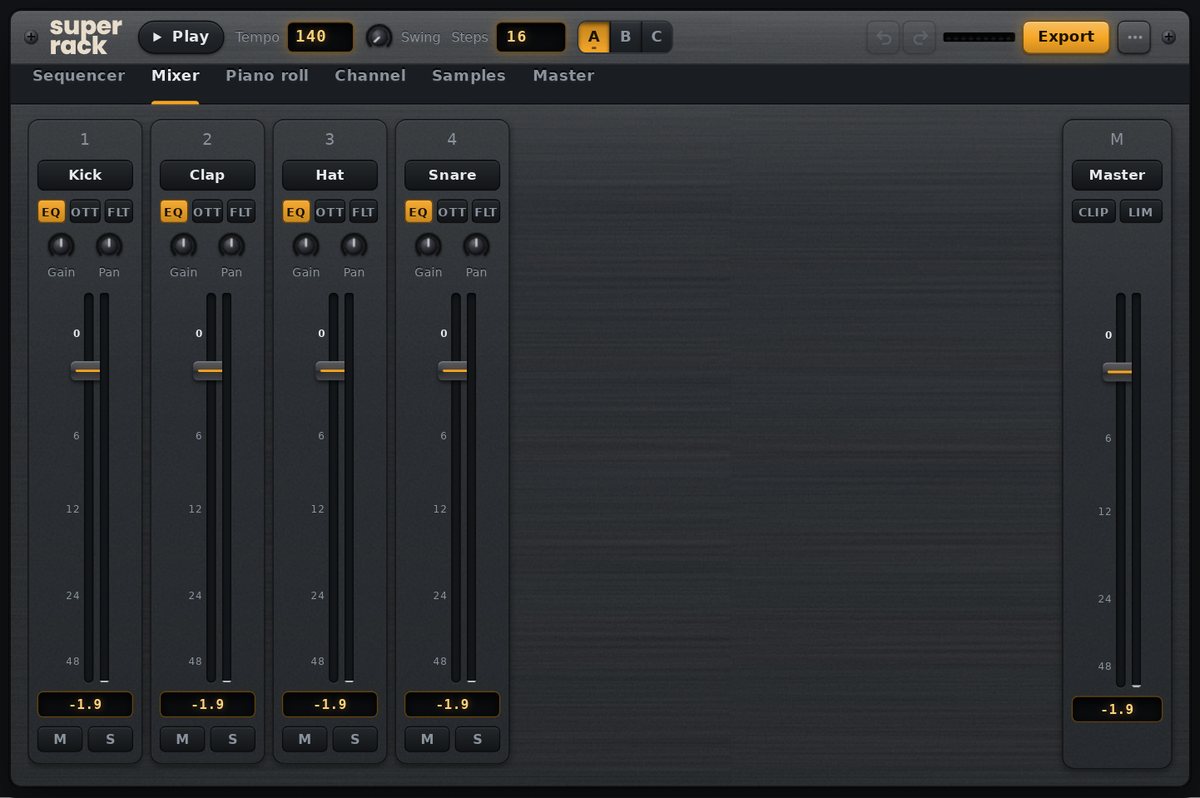Go to the Channel tab
The width and height of the screenshot is (1200, 798).
point(370,76)
